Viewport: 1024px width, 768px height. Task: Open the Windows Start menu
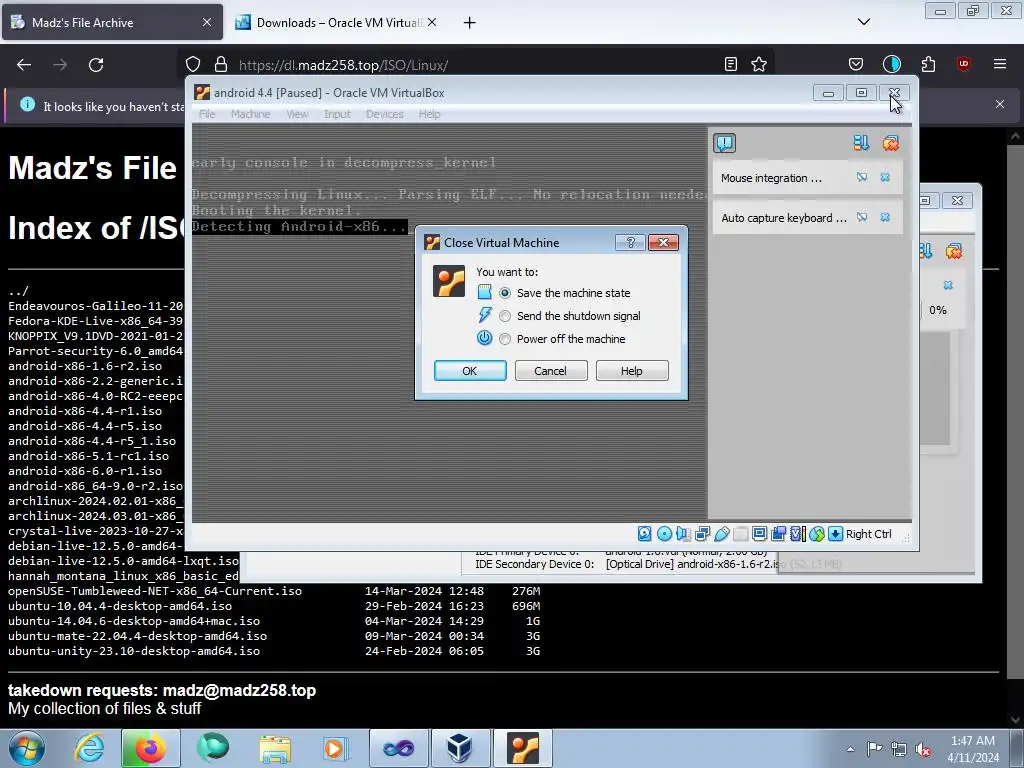point(27,748)
